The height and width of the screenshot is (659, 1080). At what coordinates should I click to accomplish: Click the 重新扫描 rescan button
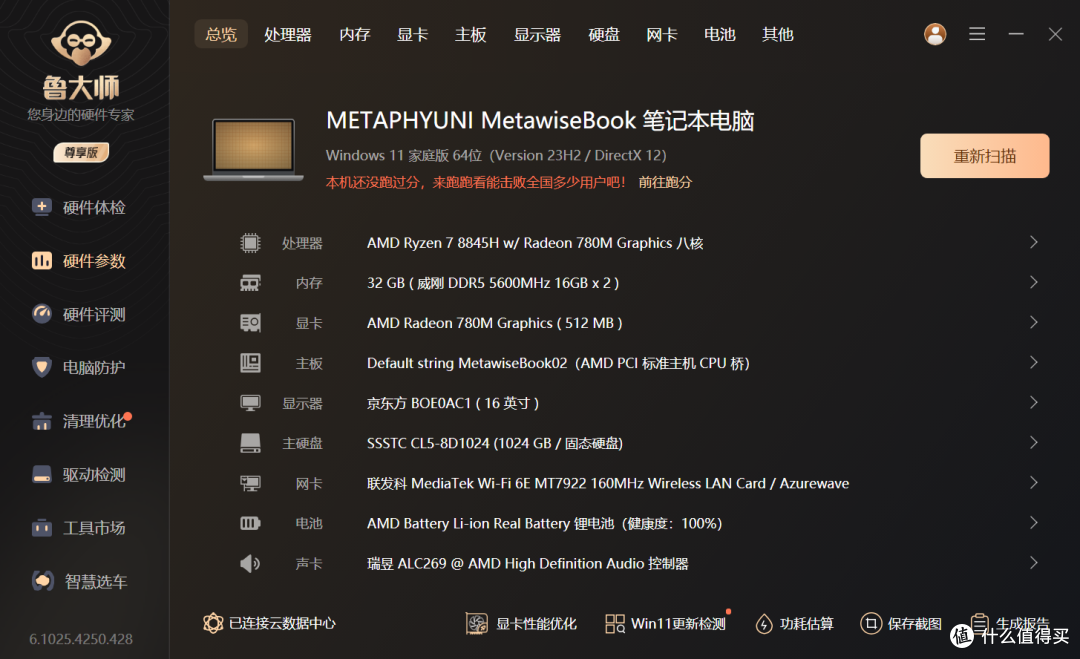[984, 156]
